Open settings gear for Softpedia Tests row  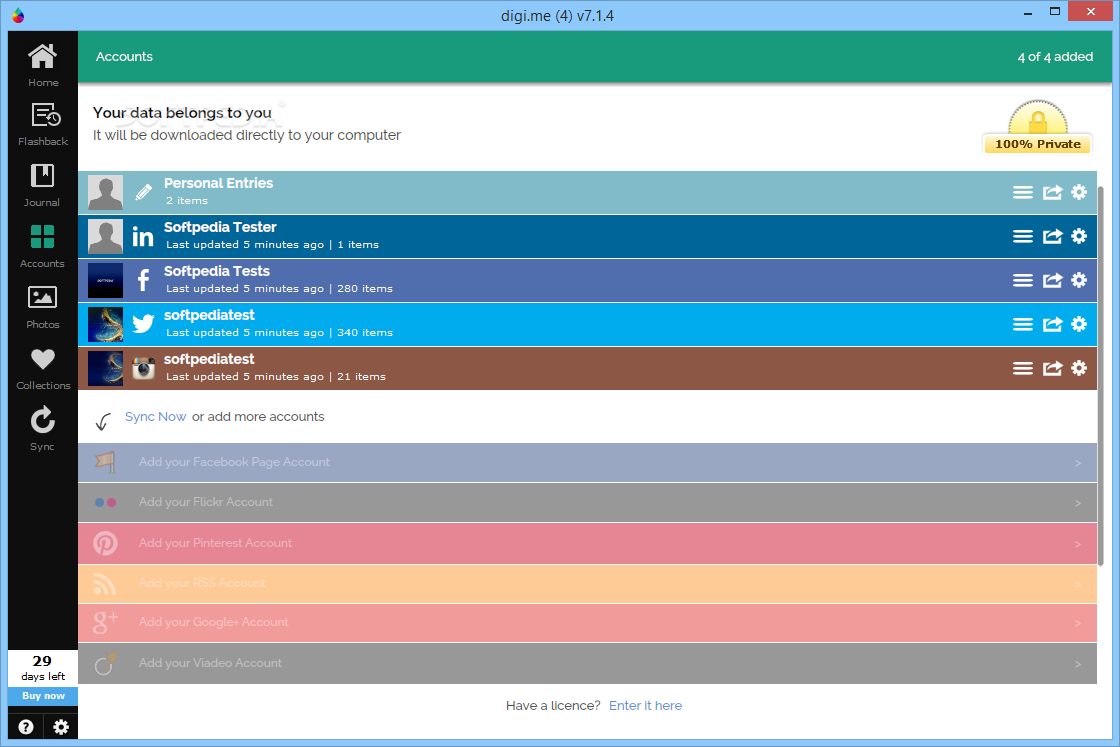pos(1079,280)
